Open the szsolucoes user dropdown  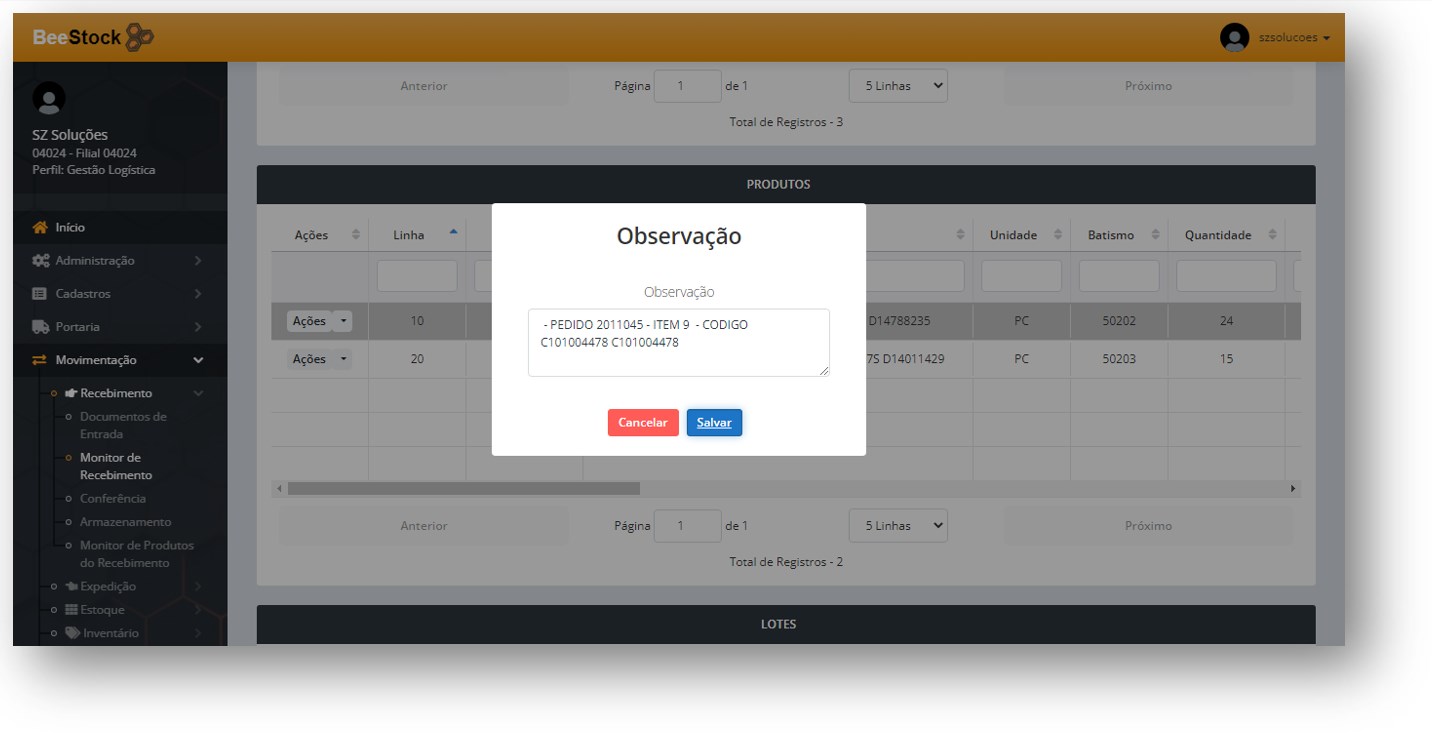[x=1294, y=38]
